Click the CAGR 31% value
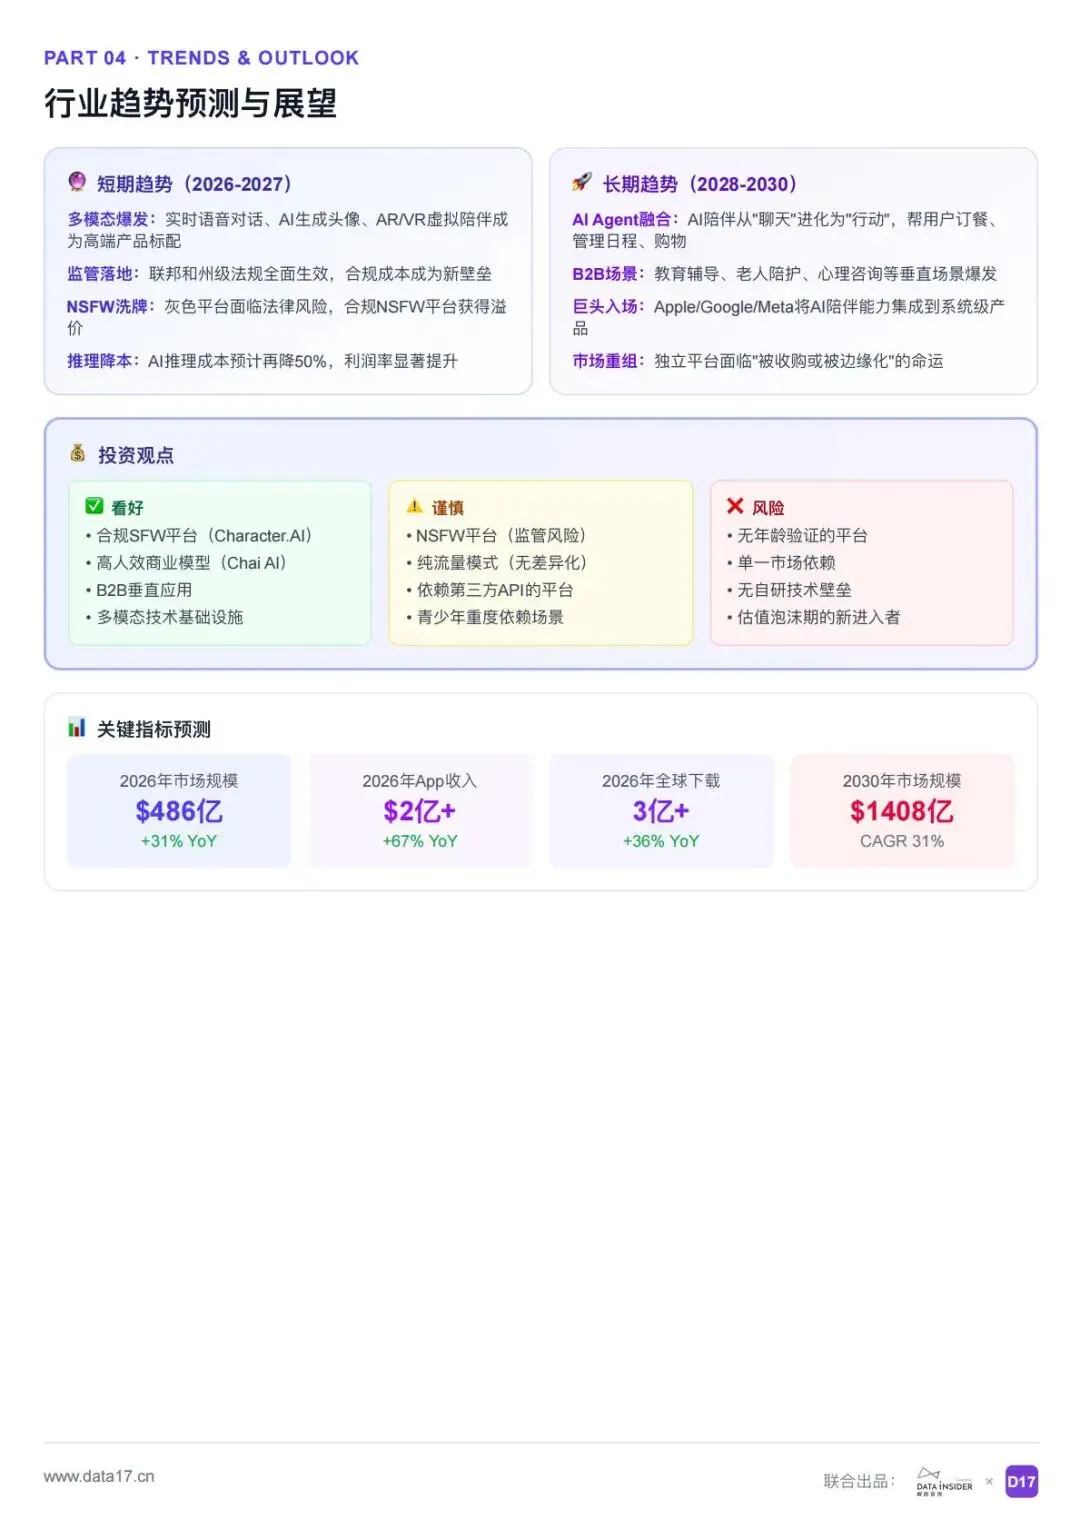The image size is (1080, 1529). point(902,841)
